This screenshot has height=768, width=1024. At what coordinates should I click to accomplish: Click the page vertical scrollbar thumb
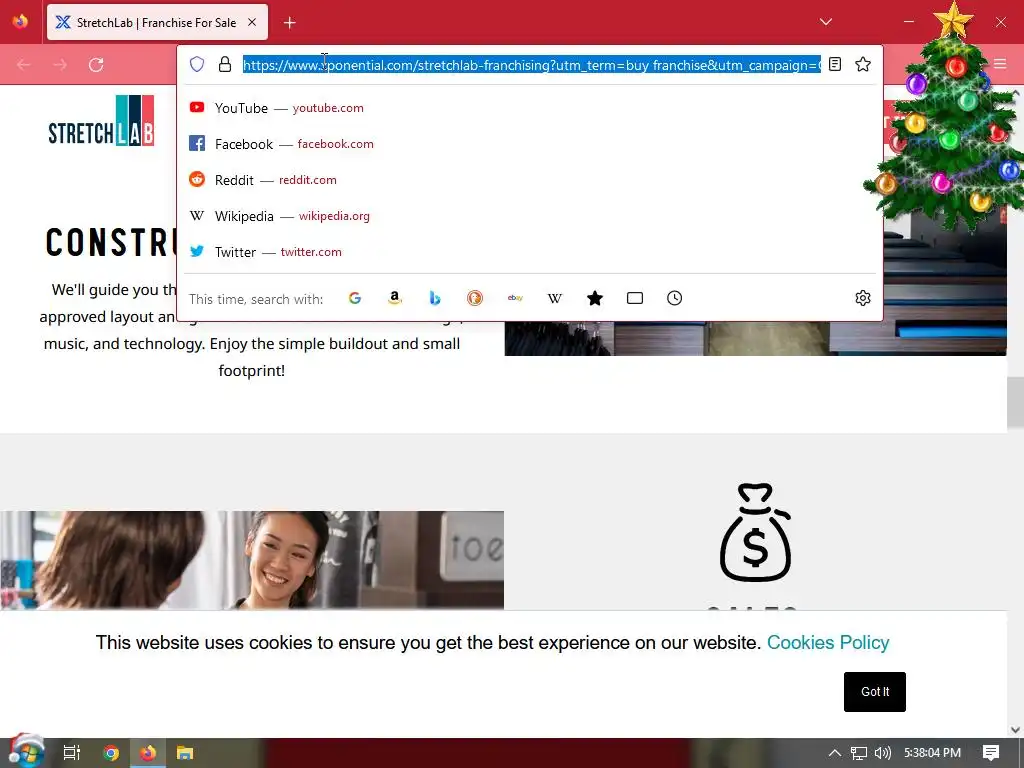pos(1015,402)
